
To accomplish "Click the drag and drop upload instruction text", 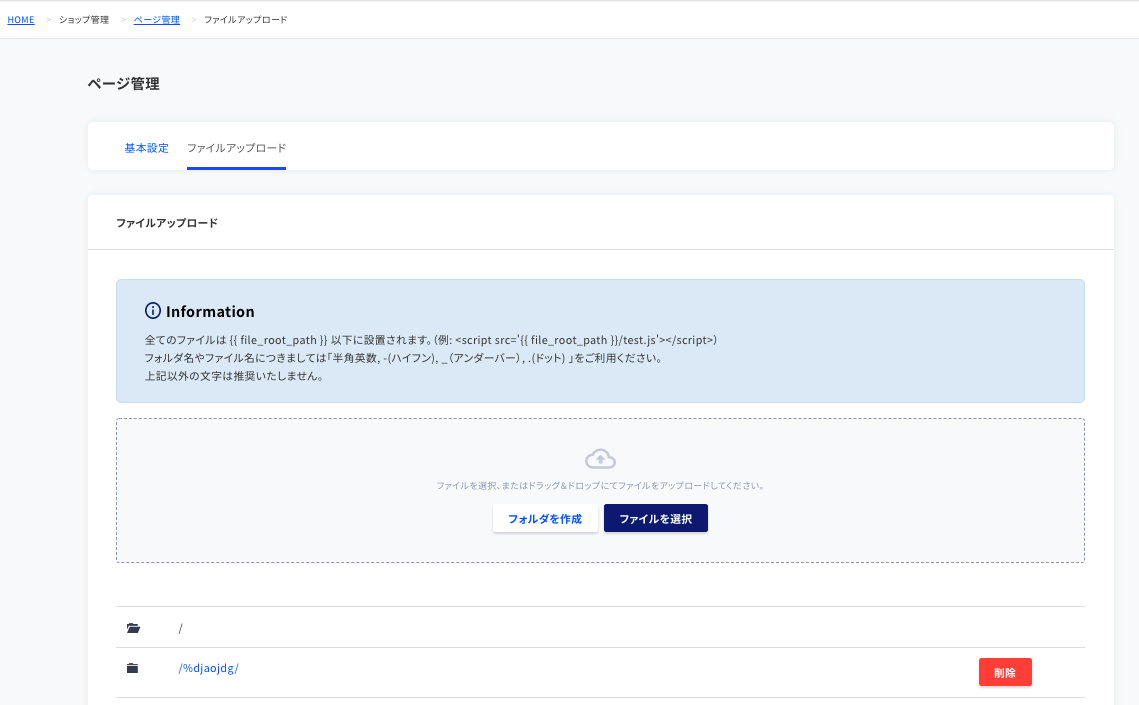I will click(600, 486).
